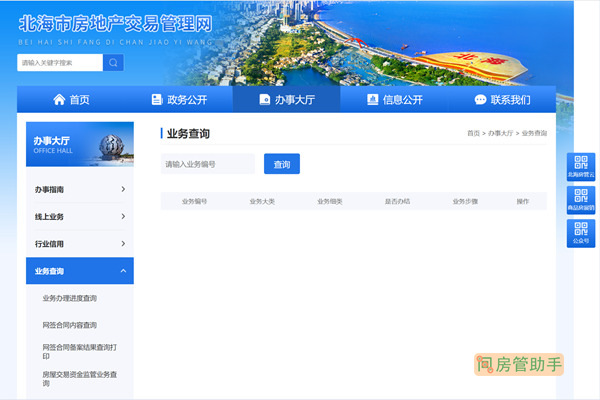Open the 问房管助手 assistant widget
Image resolution: width=600 pixels, height=400 pixels.
tap(519, 364)
